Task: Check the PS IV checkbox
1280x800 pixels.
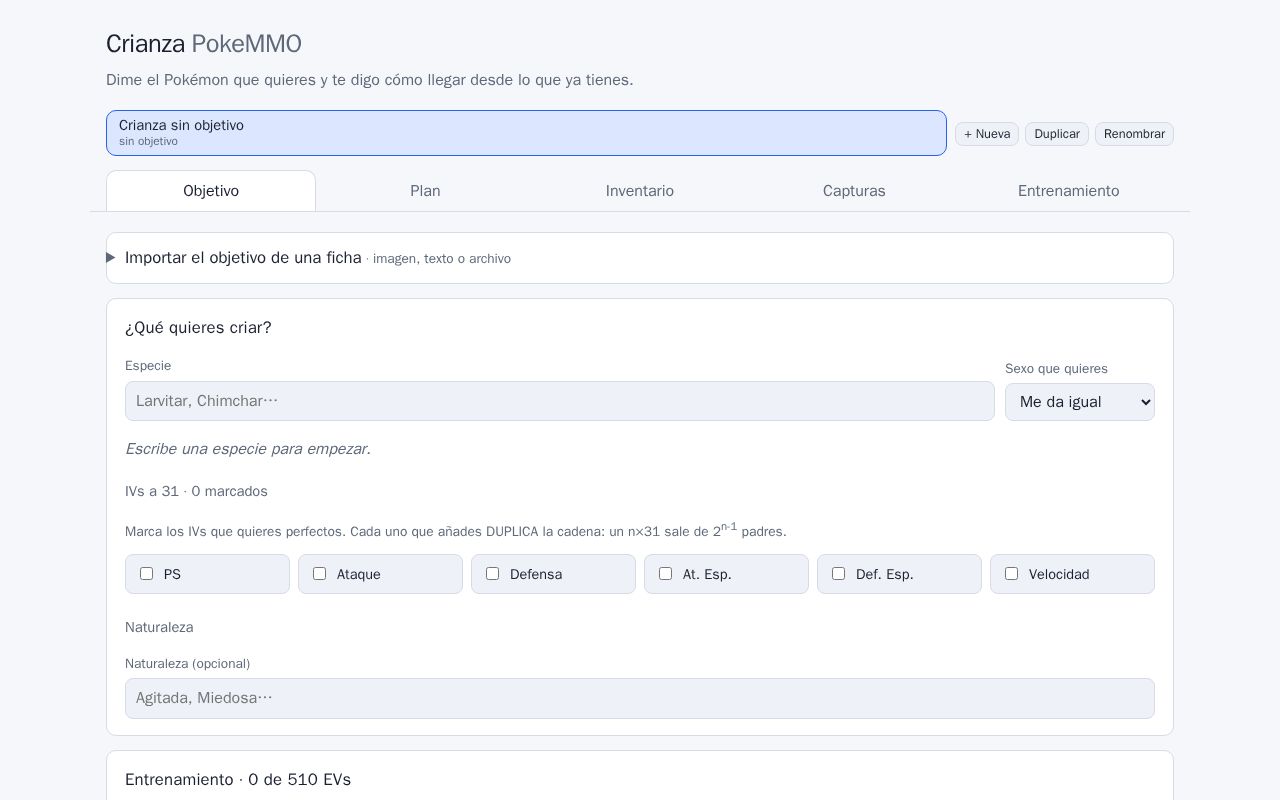Action: 147,574
